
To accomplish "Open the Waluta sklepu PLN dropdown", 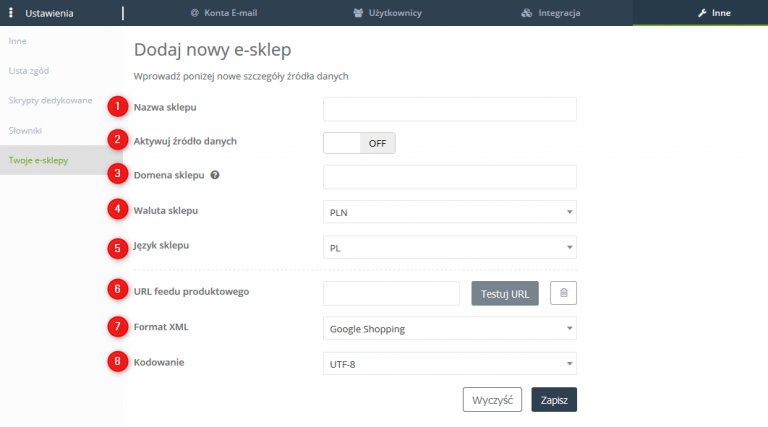I will [x=450, y=212].
